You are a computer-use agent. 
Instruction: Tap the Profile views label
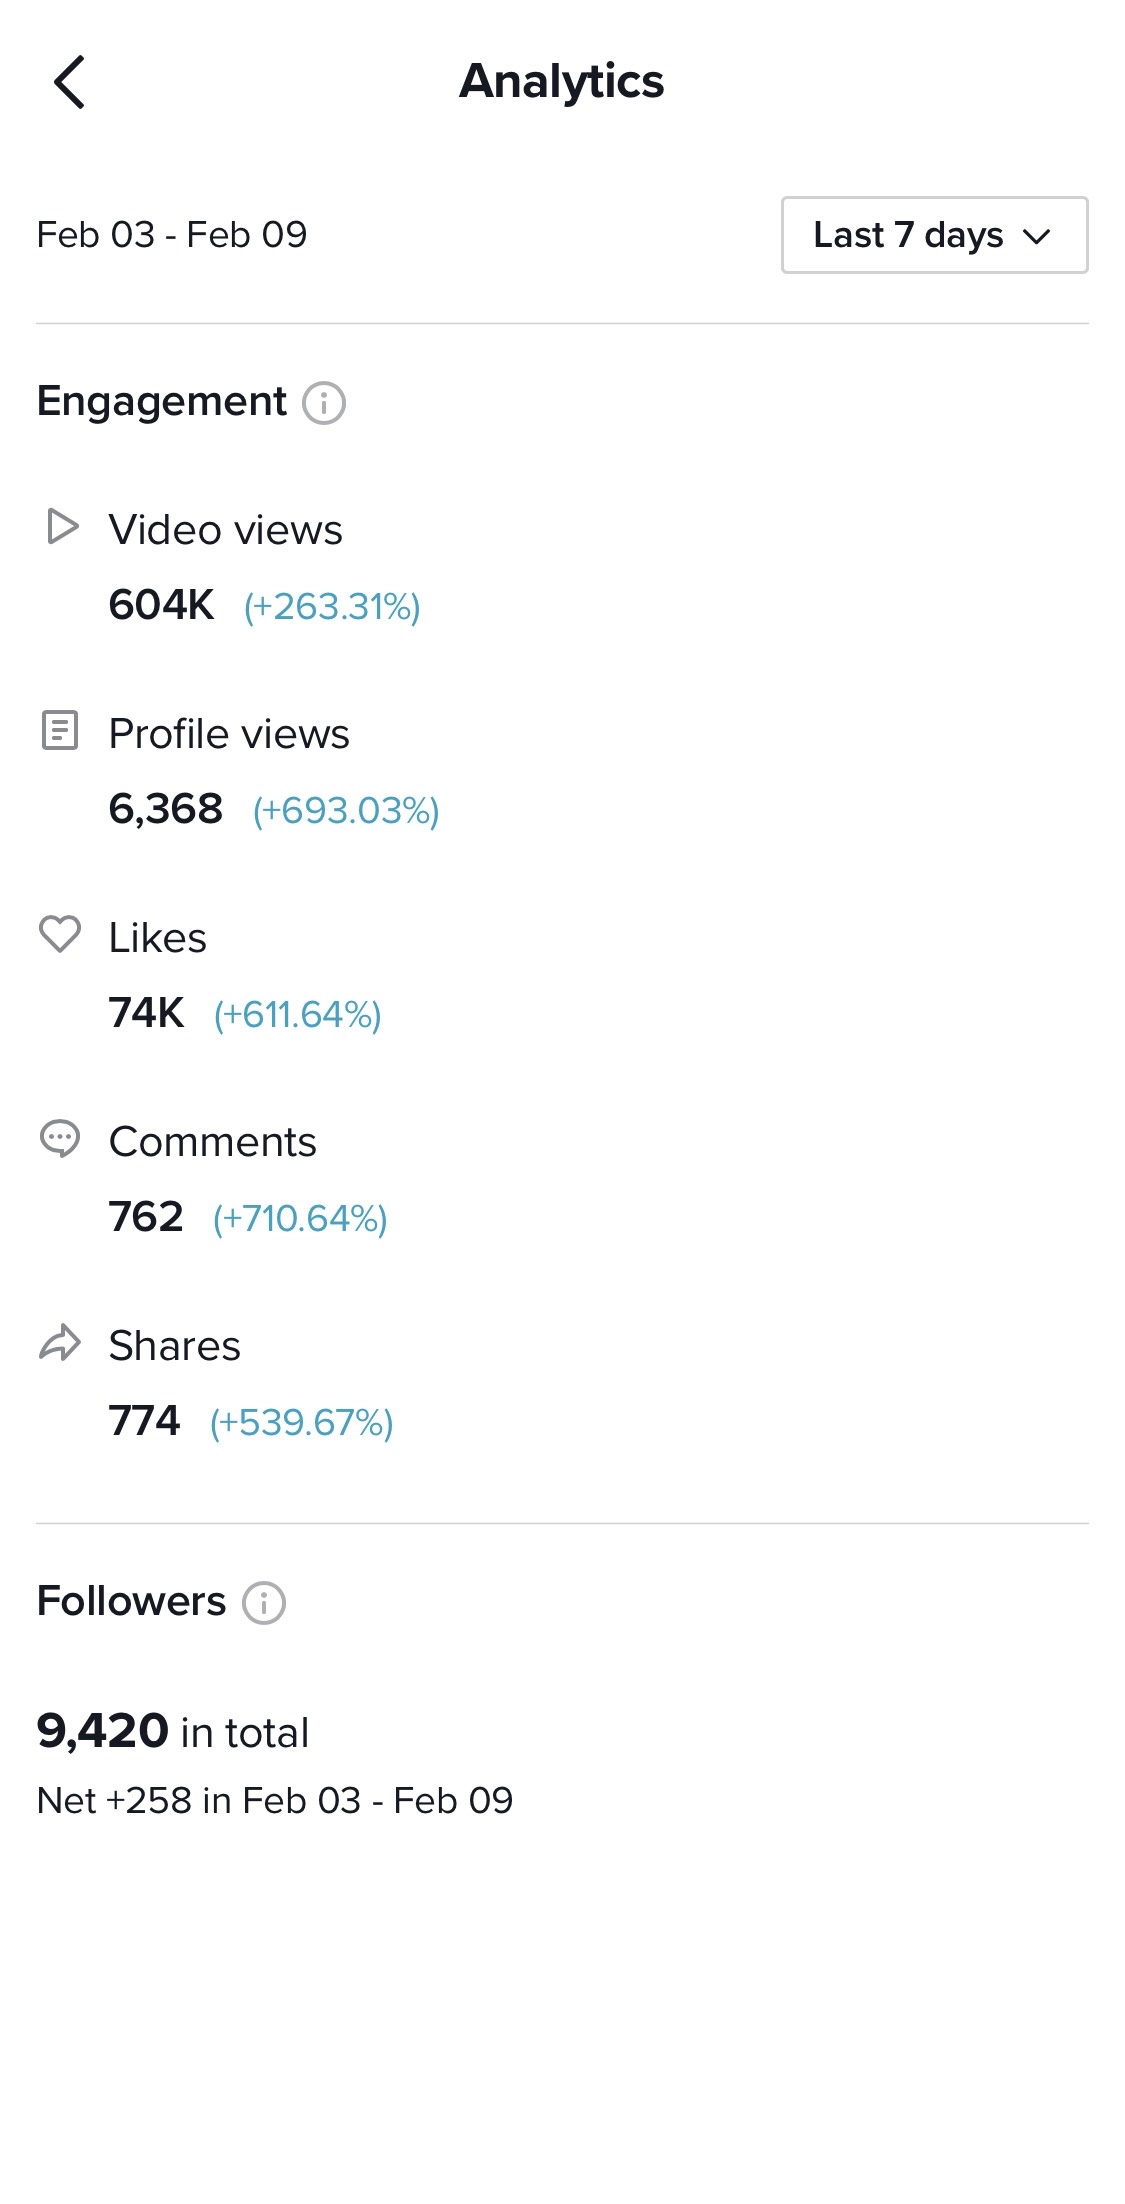(229, 734)
